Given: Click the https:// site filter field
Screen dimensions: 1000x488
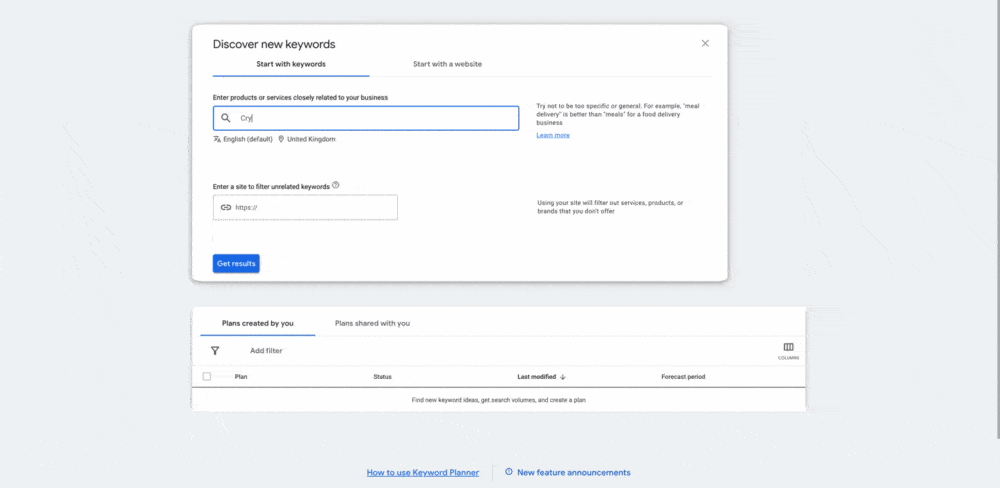Looking at the screenshot, I should [x=305, y=207].
